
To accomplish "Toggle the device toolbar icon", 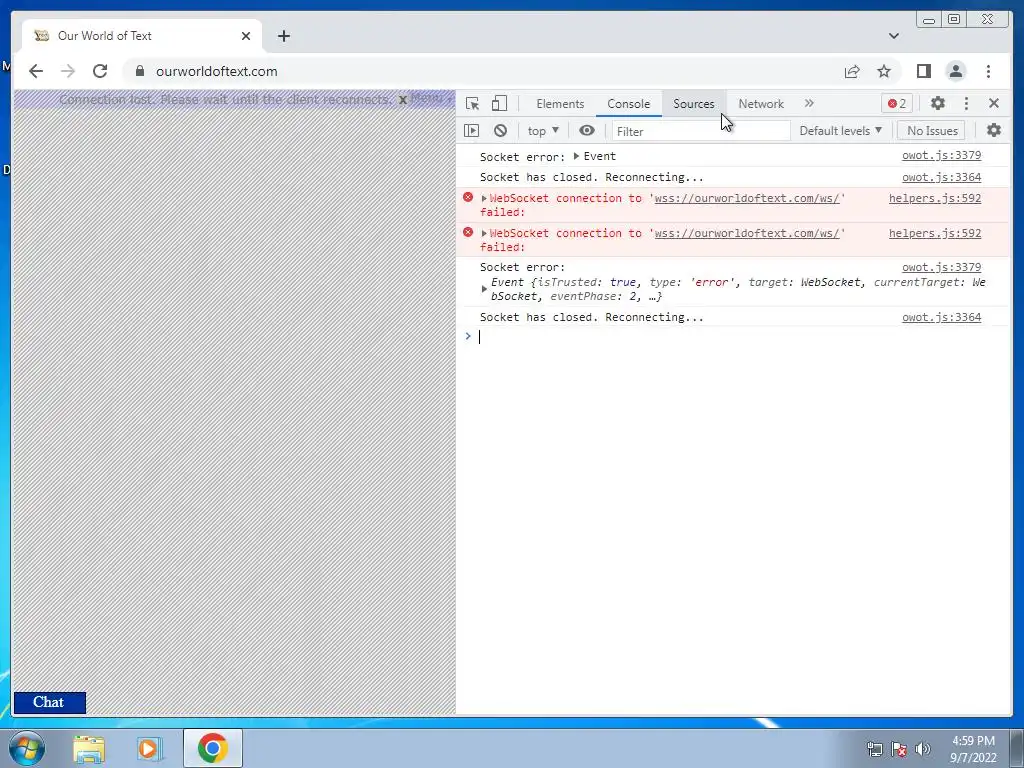I will tap(500, 103).
